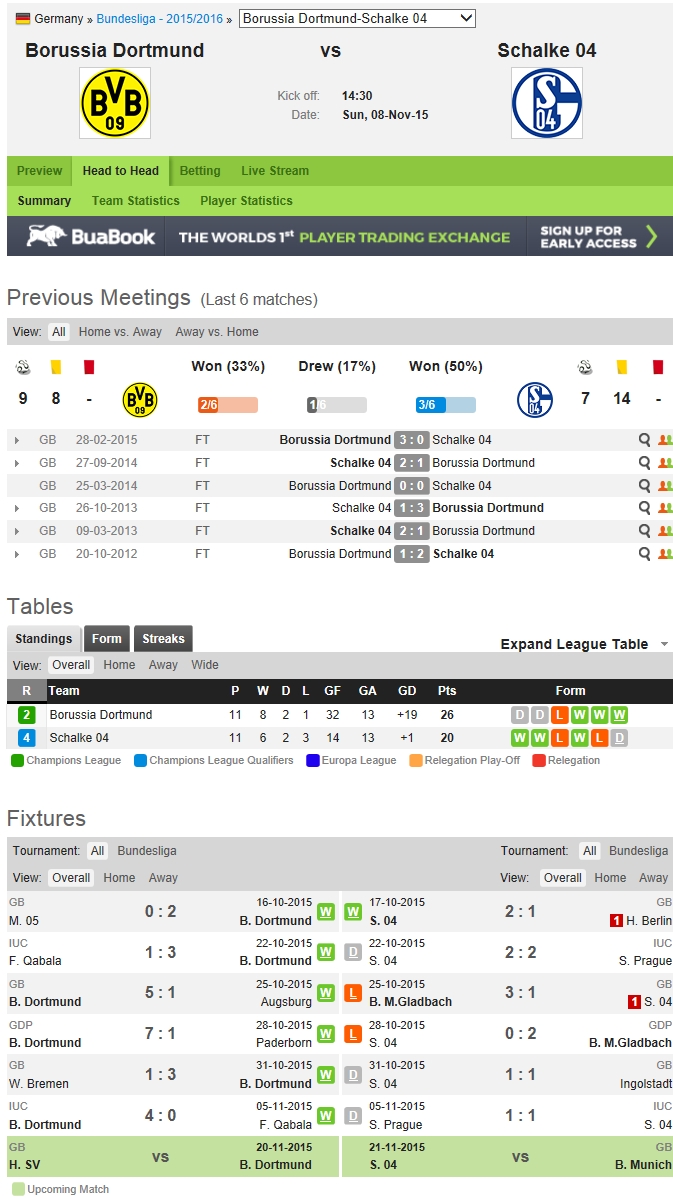The image size is (673, 1198).
Task: Click the Borussia Dortmund crest in the header
Action: click(x=115, y=103)
